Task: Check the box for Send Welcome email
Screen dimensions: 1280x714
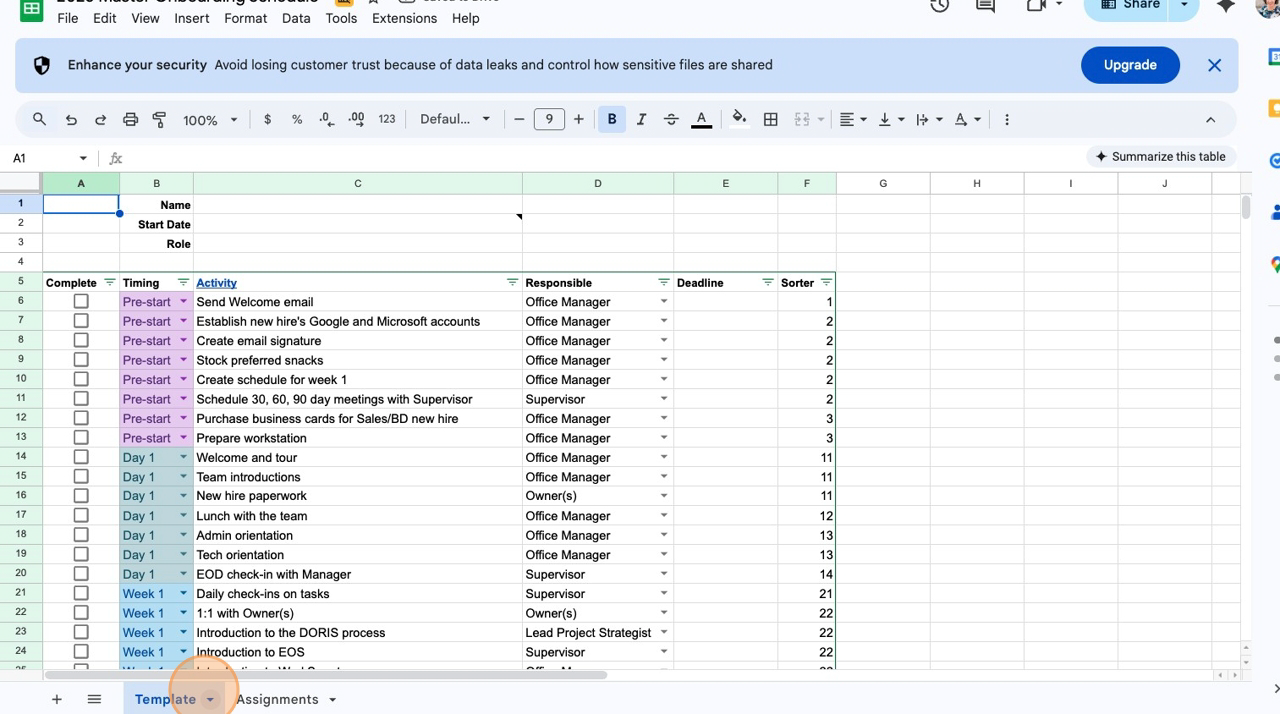Action: (81, 302)
